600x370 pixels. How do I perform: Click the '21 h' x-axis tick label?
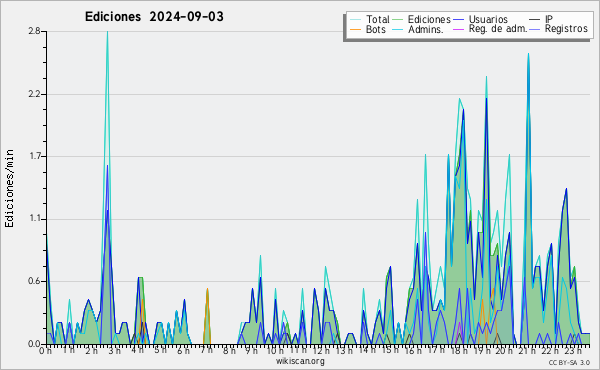527,351
